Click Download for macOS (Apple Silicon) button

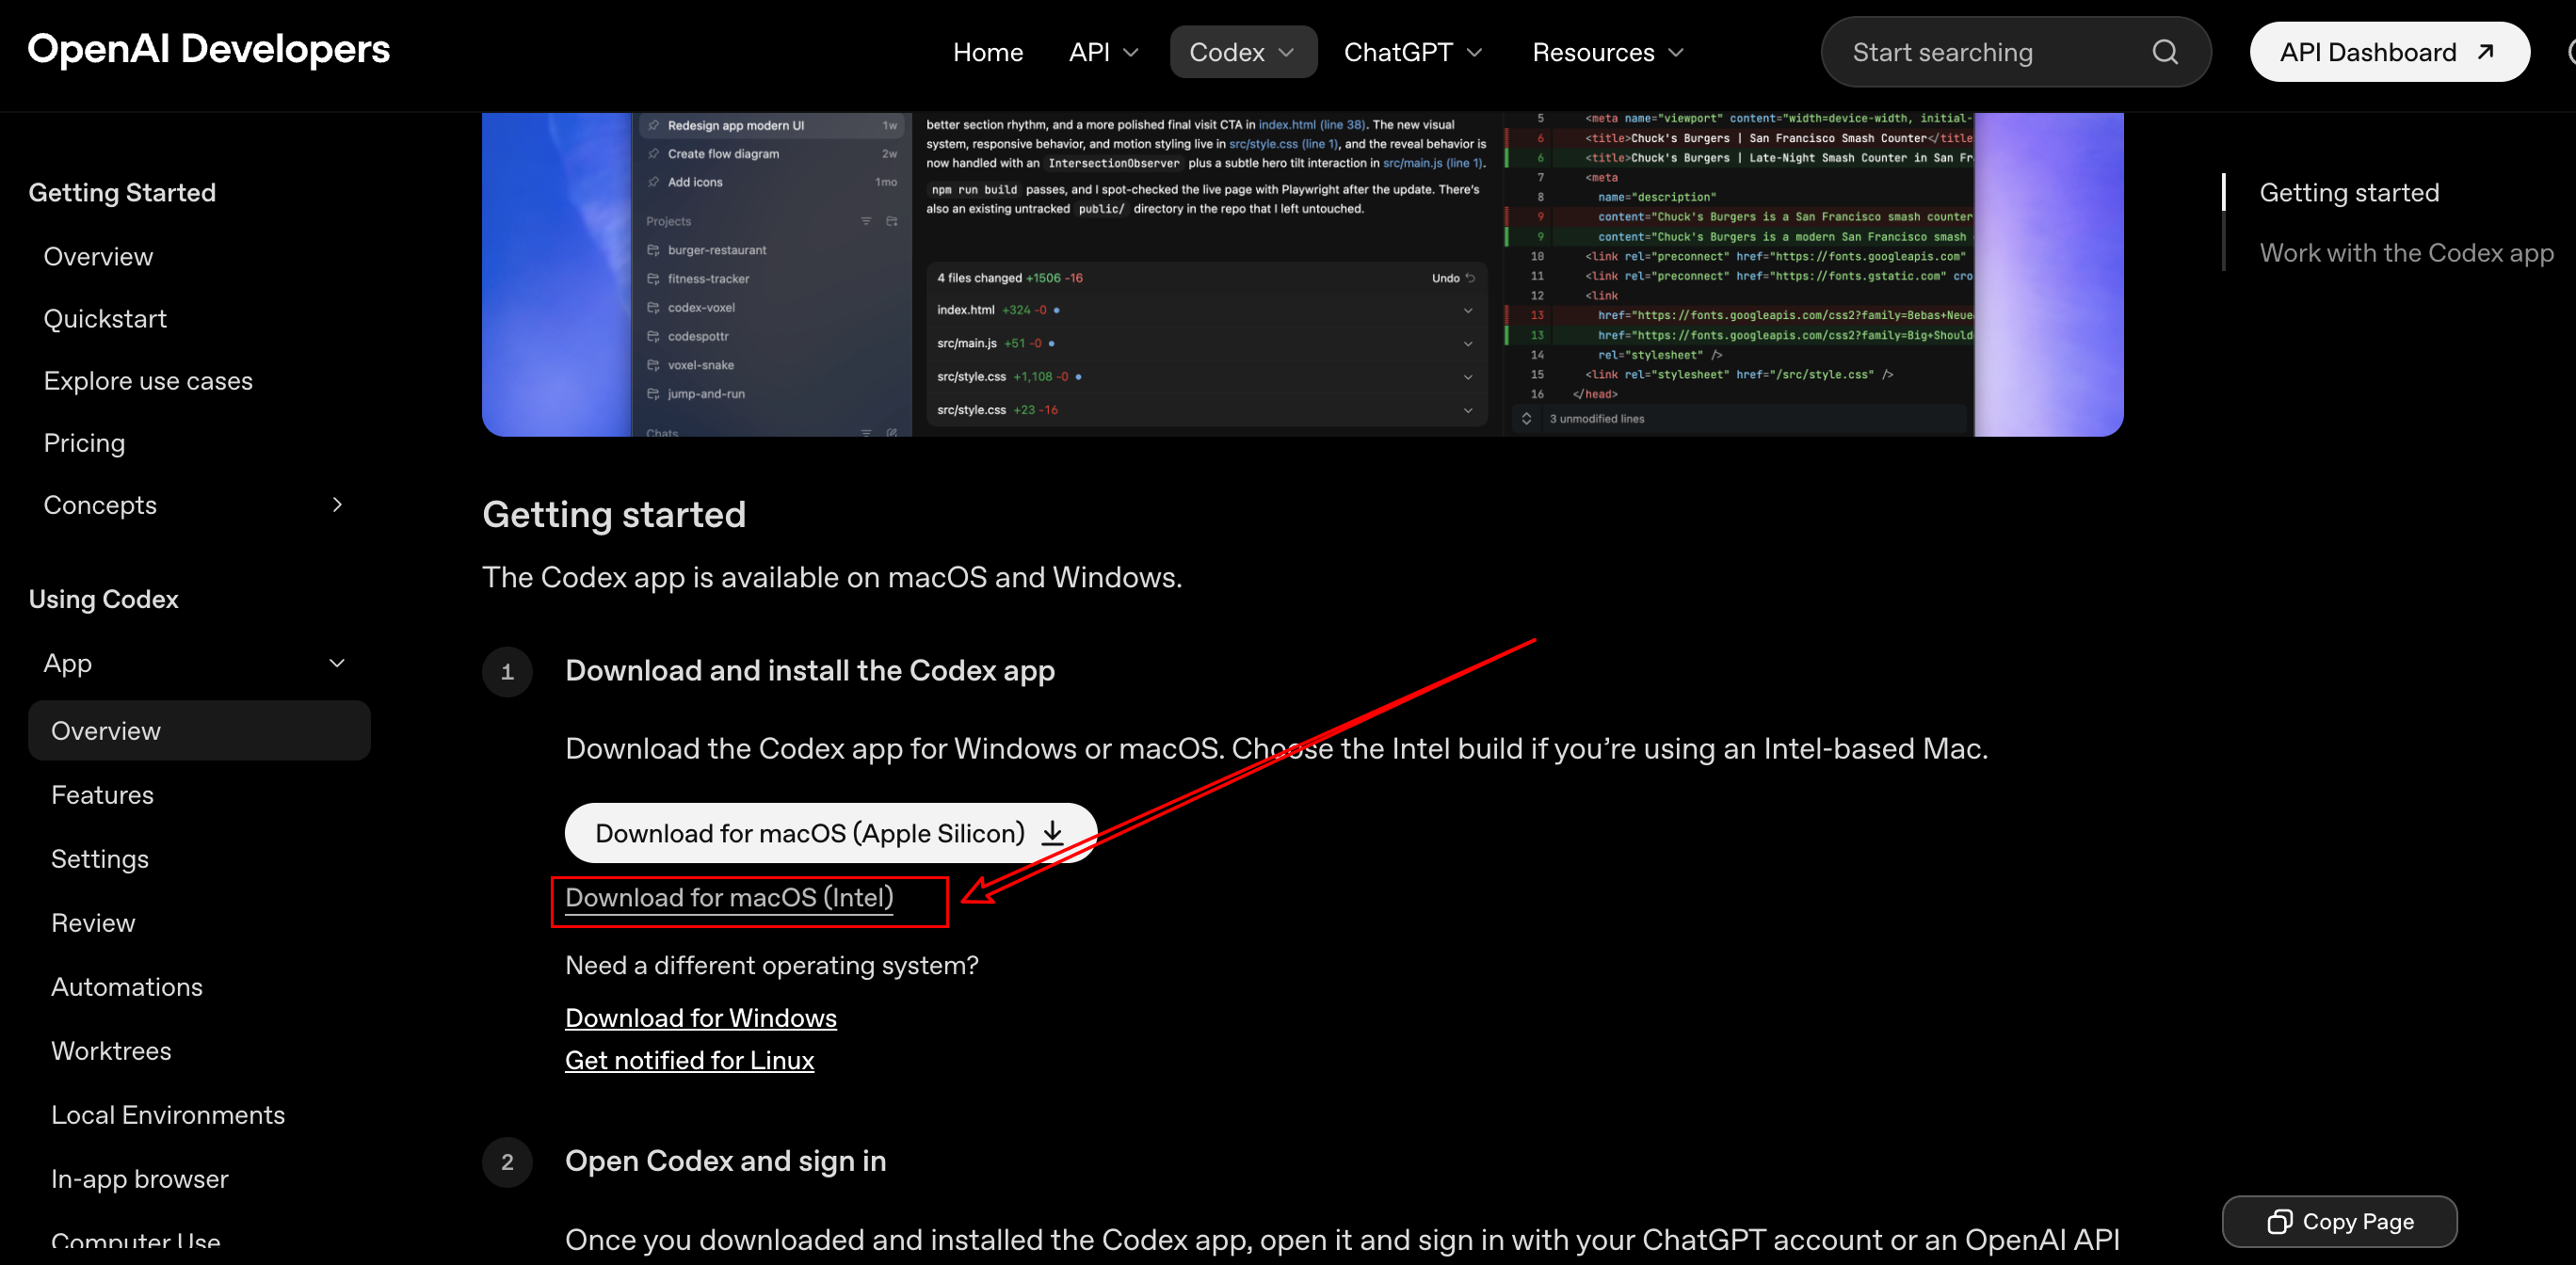coord(831,833)
